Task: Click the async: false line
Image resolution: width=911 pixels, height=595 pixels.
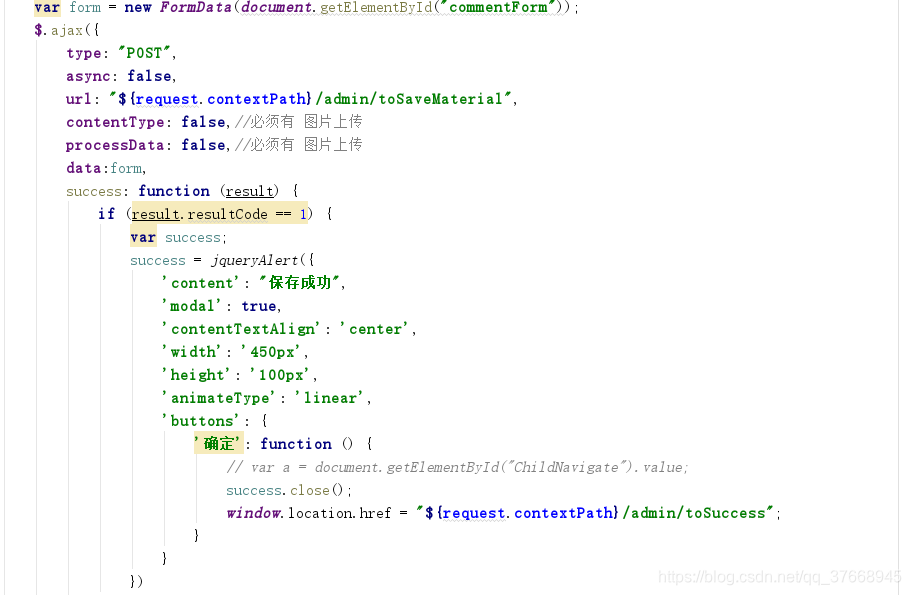Action: point(121,76)
